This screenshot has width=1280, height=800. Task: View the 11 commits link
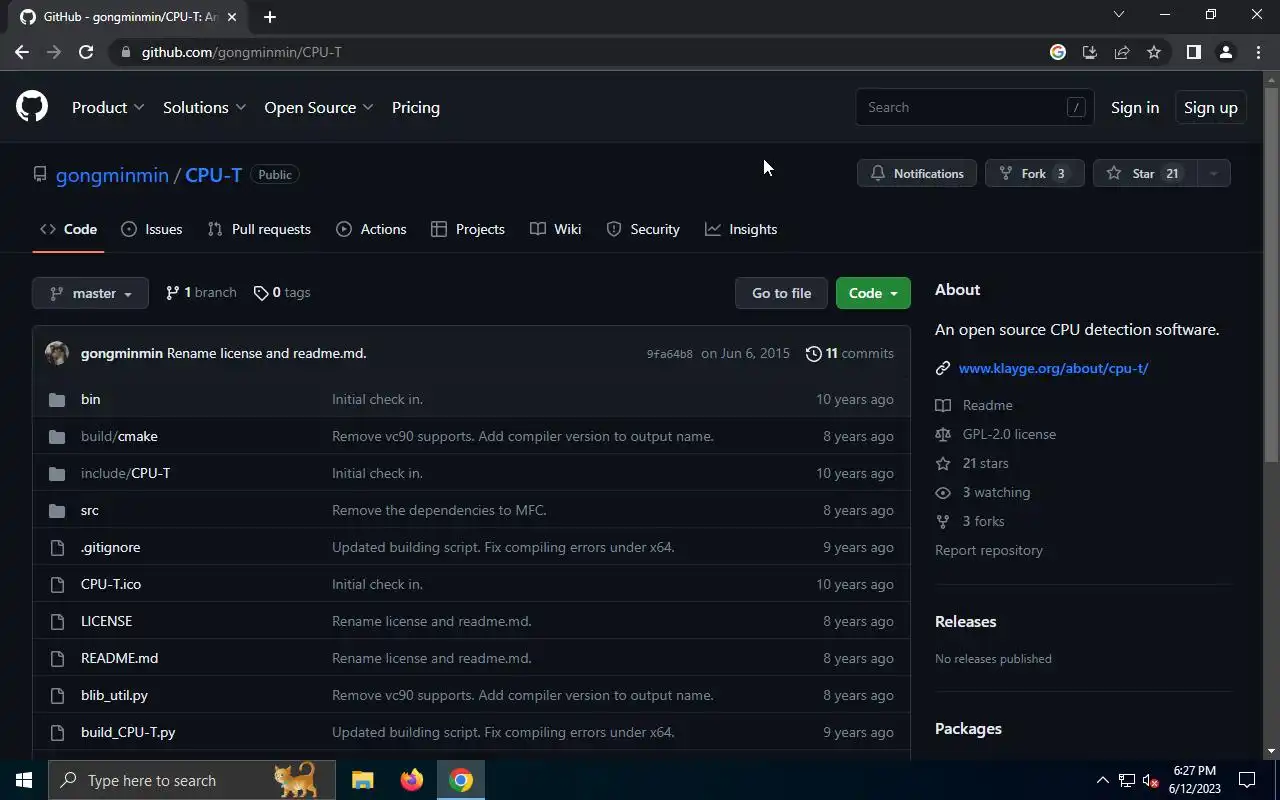point(850,353)
